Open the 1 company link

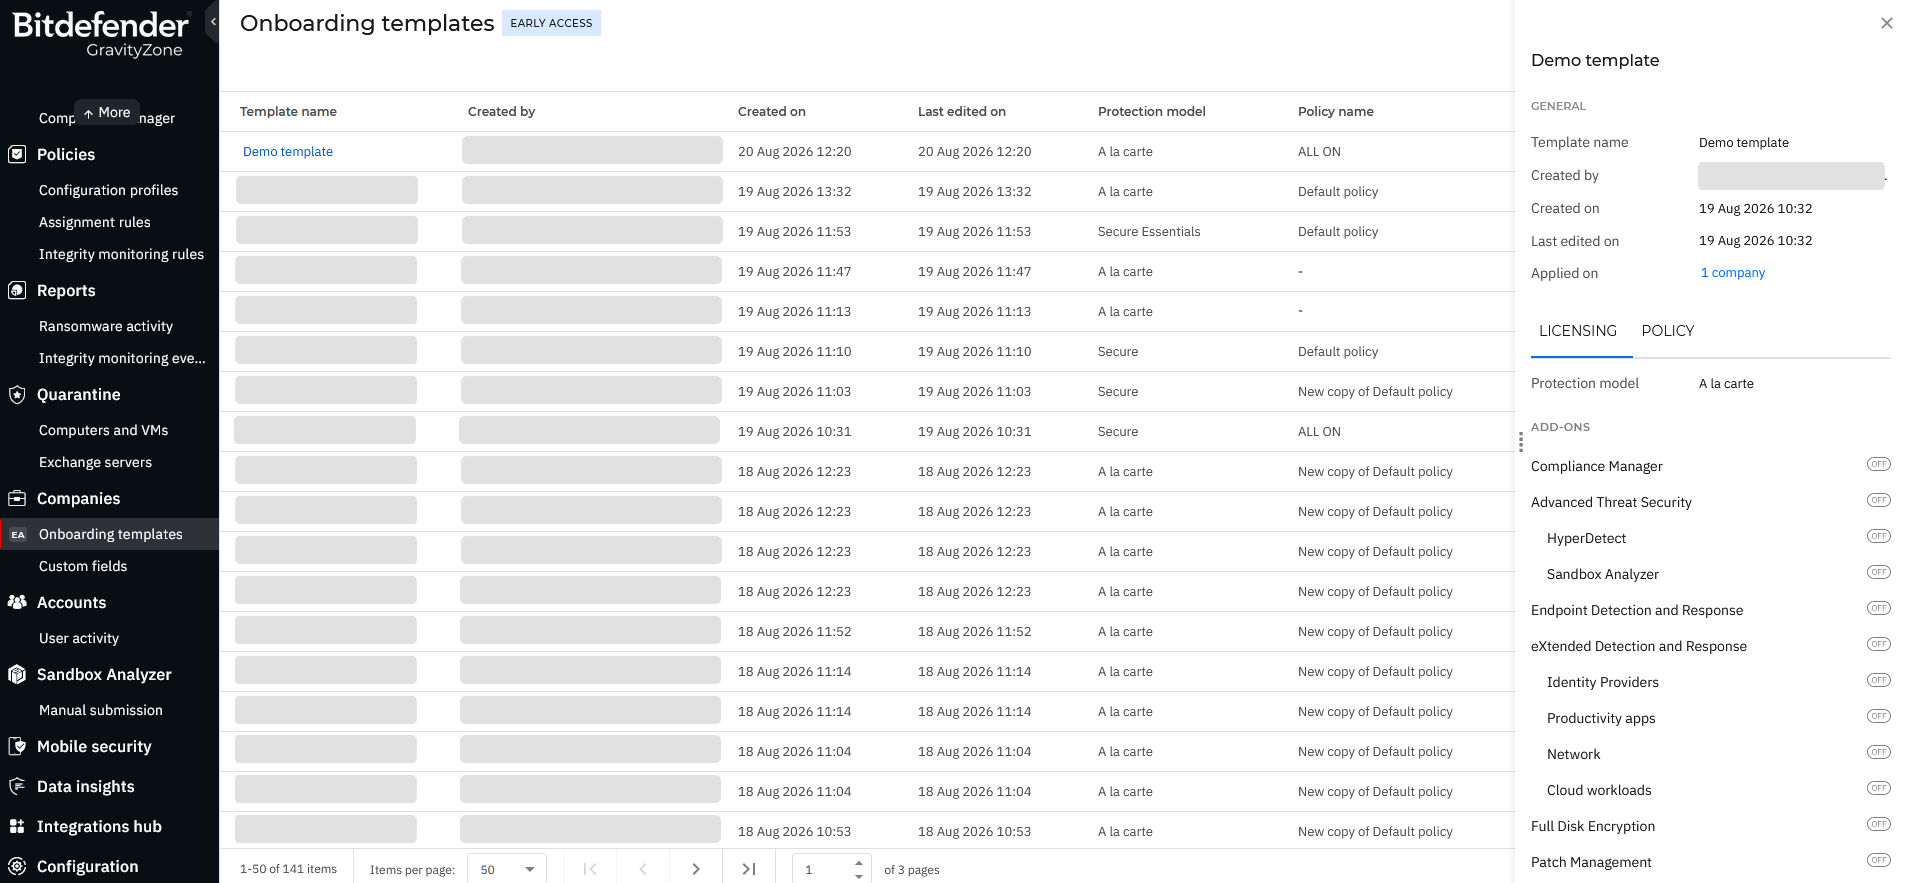click(1733, 273)
